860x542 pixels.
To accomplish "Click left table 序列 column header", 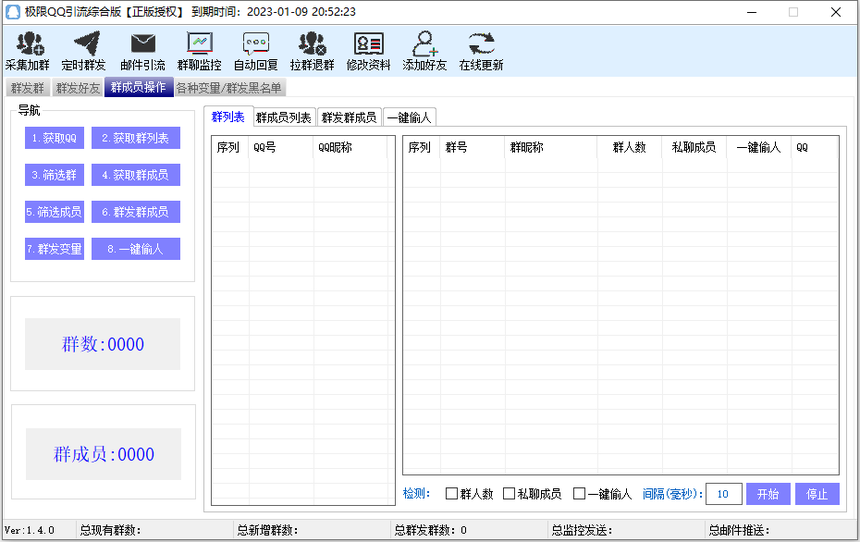I will pos(230,148).
